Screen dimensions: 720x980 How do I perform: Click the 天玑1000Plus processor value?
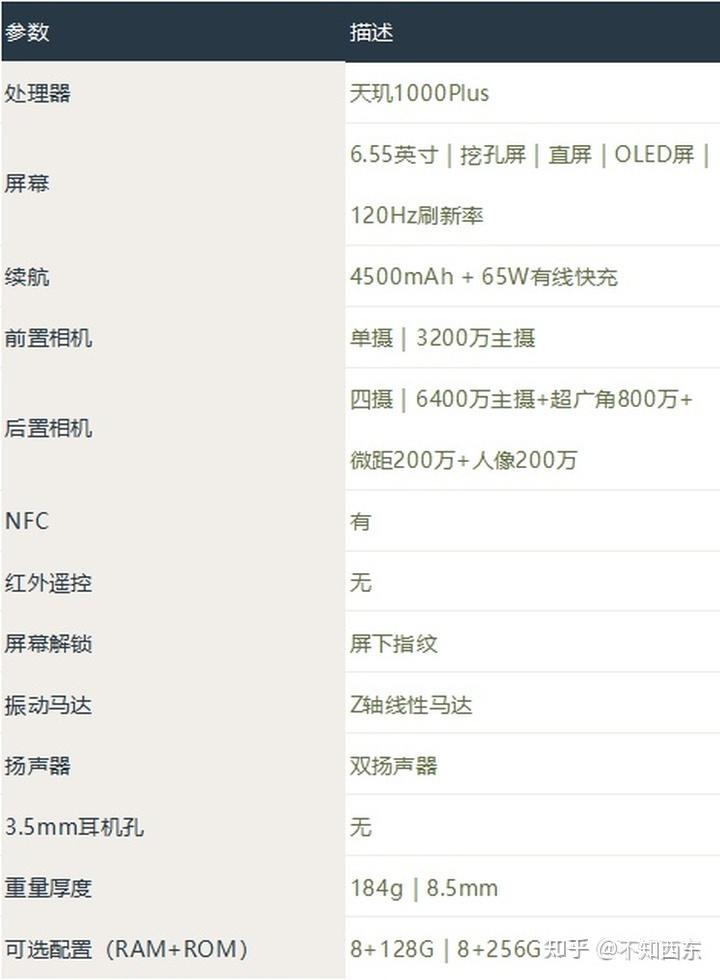419,94
